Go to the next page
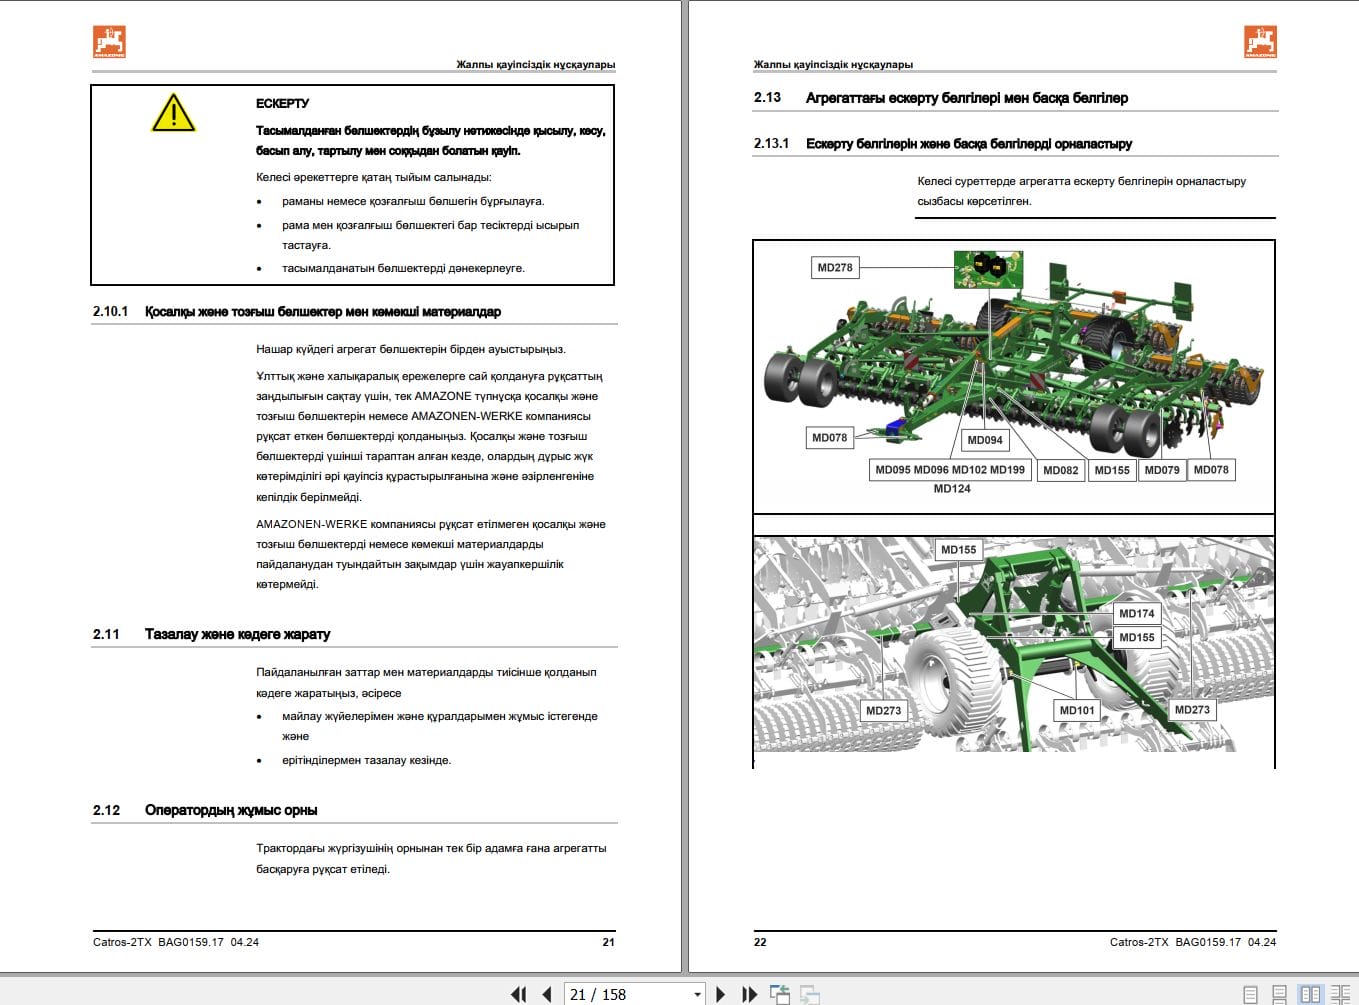Image resolution: width=1359 pixels, height=1005 pixels. click(720, 994)
